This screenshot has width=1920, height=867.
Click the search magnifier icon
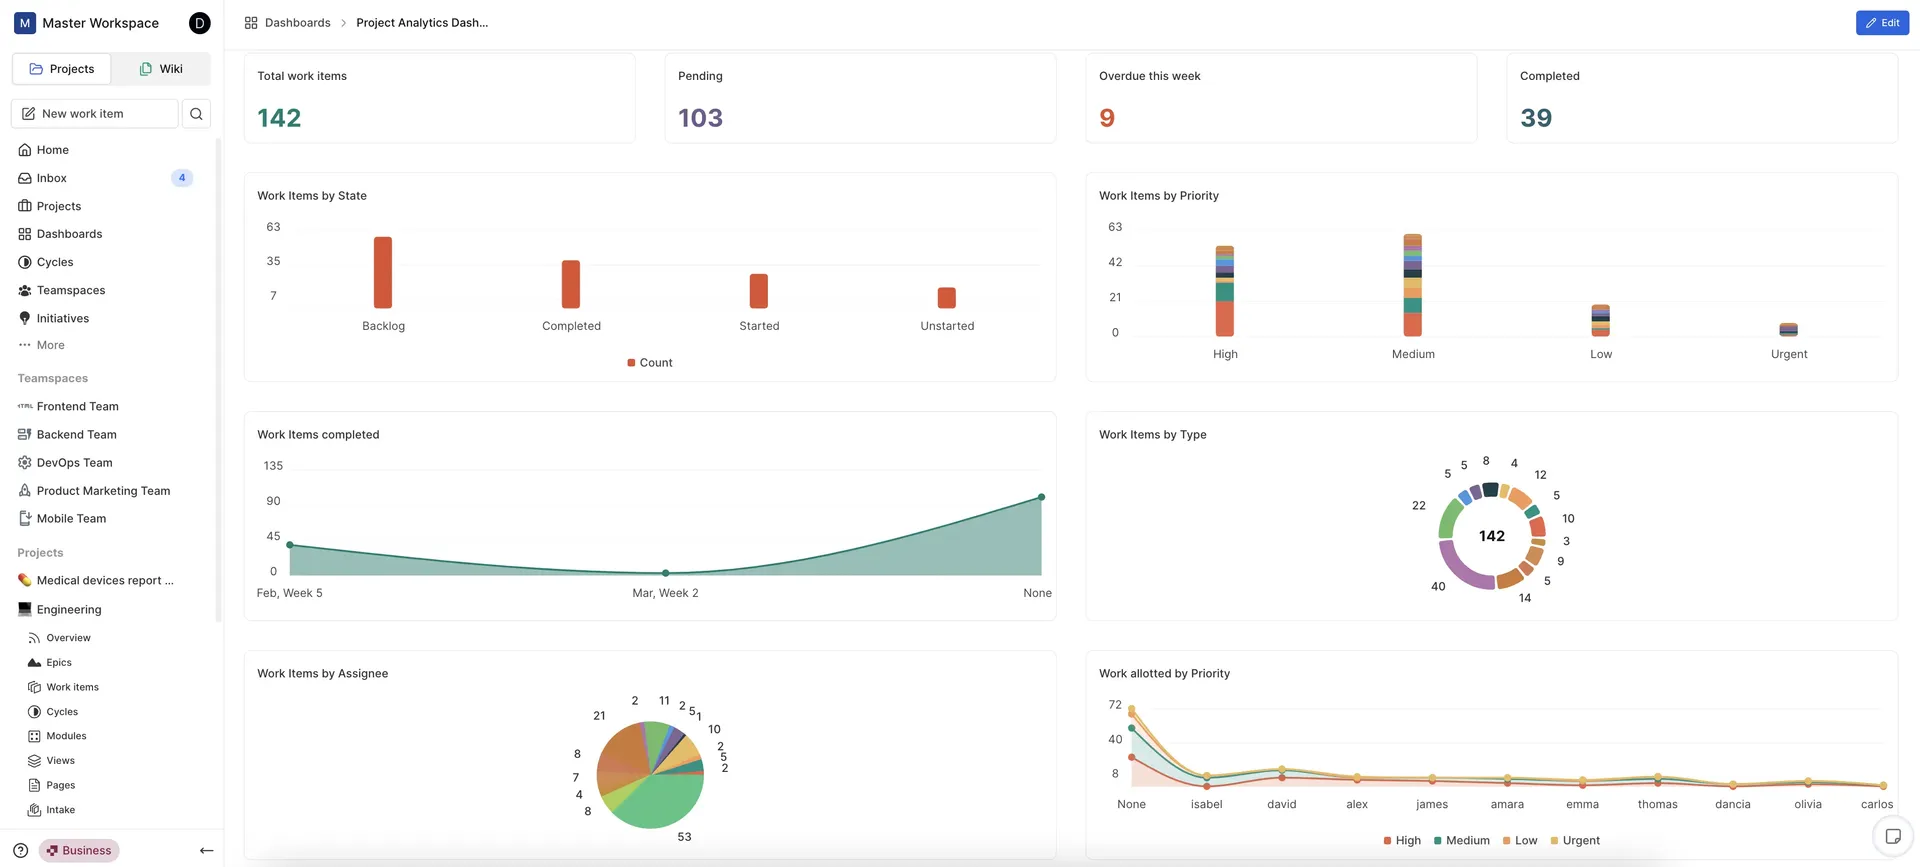pyautogui.click(x=196, y=114)
